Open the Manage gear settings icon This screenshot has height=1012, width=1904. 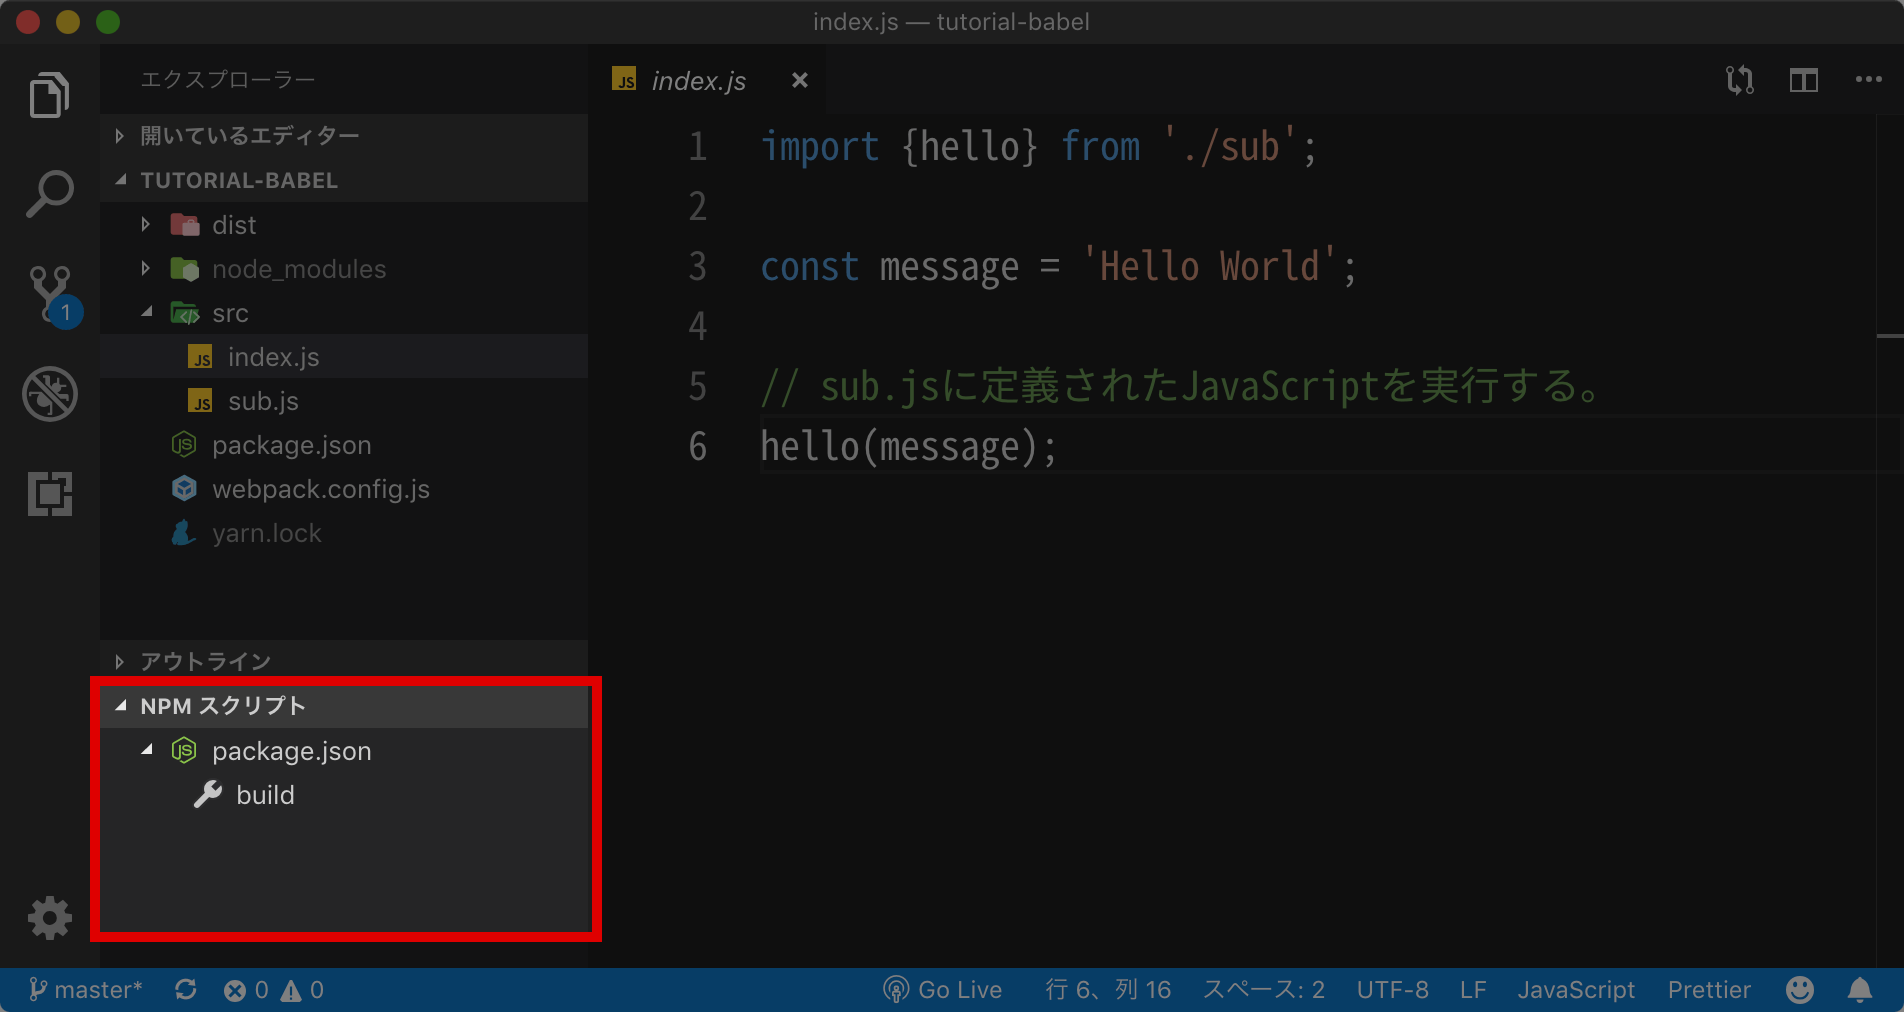49,917
